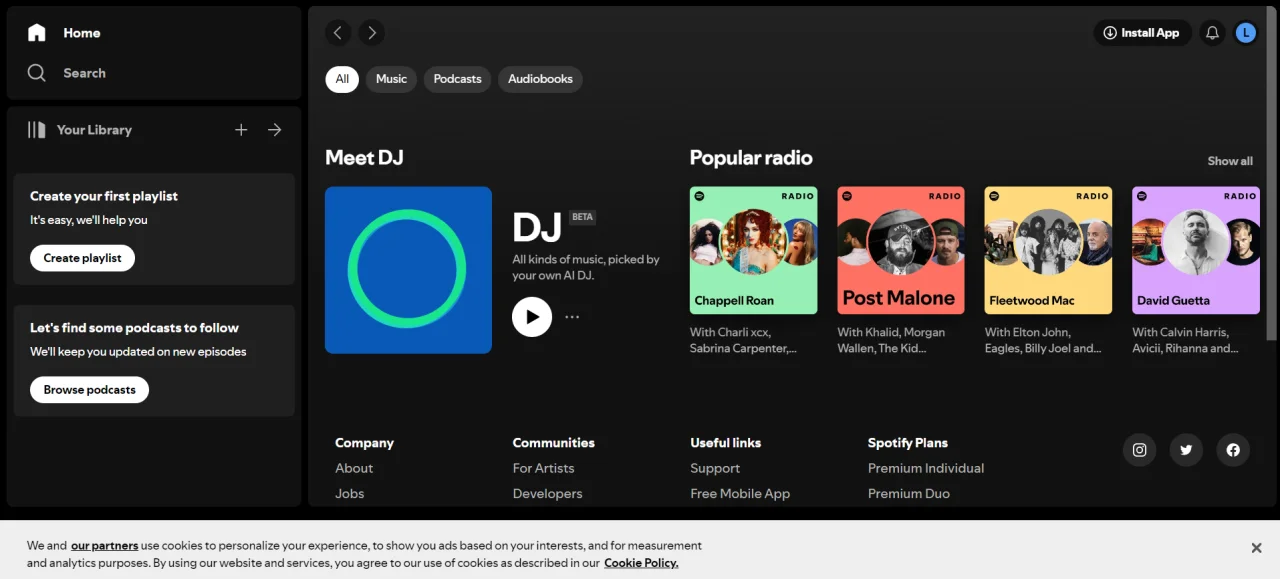
Task: Click the Meet DJ heading
Action: click(364, 158)
